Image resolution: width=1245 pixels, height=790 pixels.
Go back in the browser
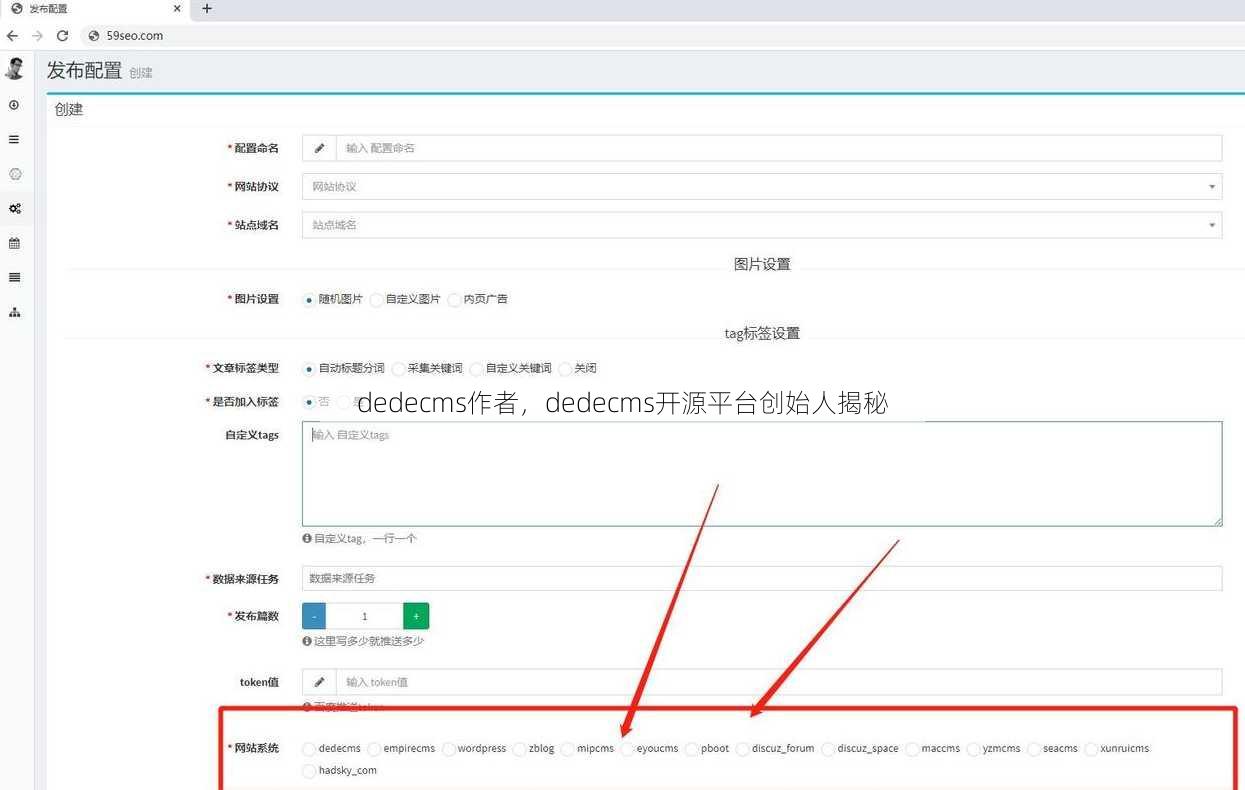pyautogui.click(x=12, y=35)
